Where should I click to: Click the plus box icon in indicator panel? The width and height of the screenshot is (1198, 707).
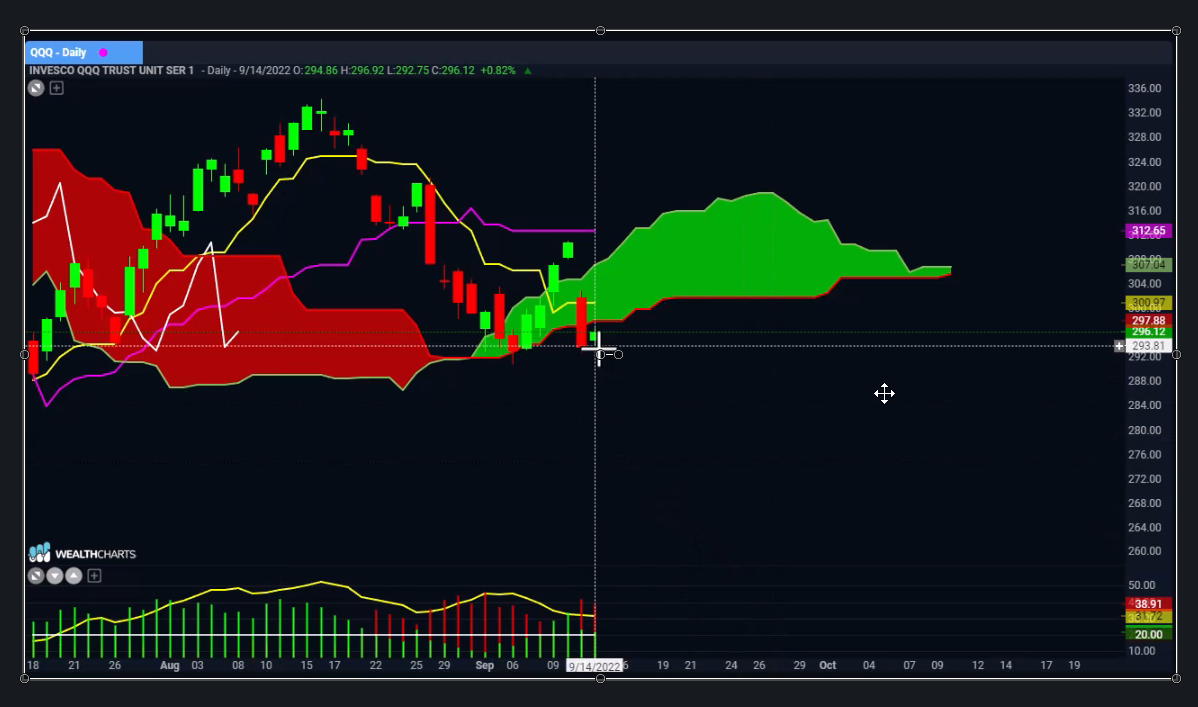point(94,576)
